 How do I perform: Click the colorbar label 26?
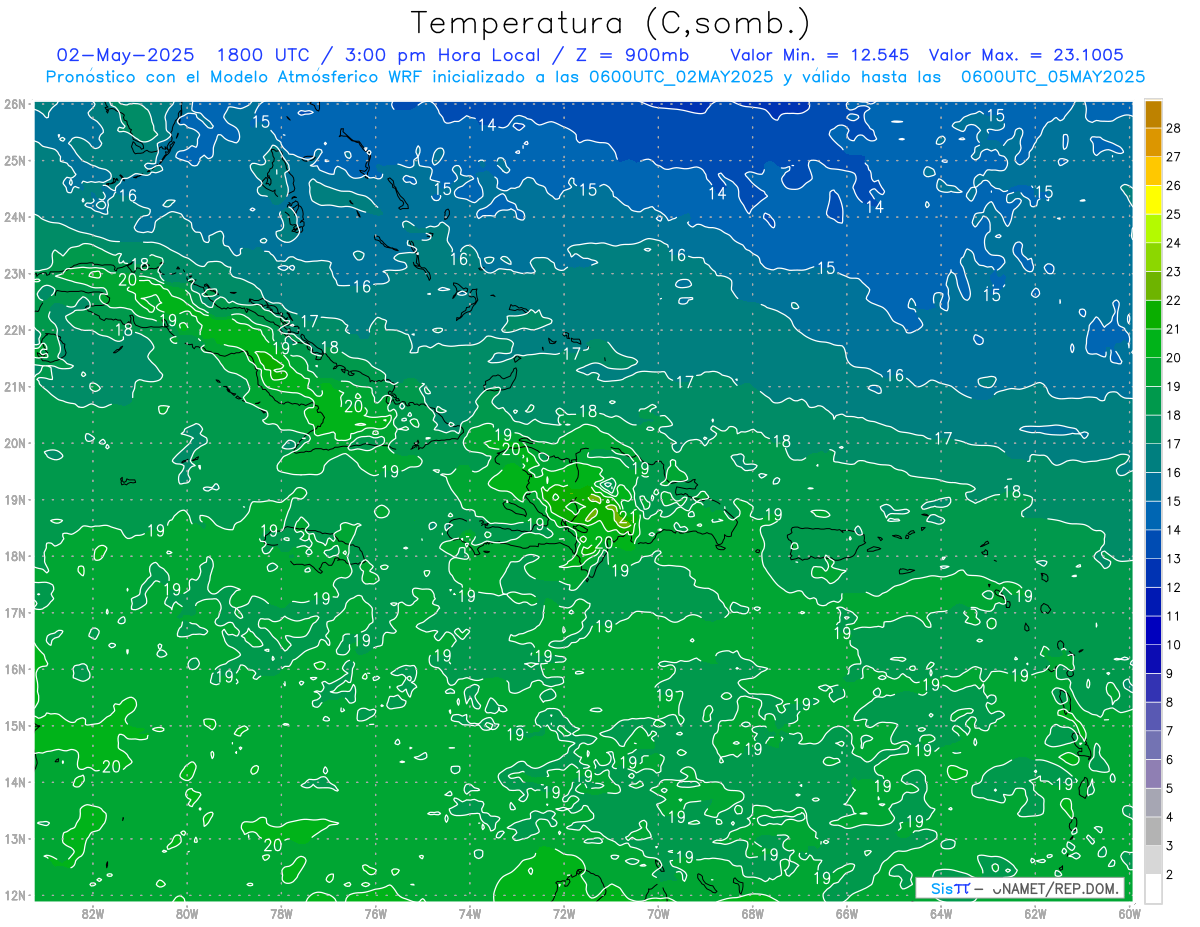point(1174,186)
